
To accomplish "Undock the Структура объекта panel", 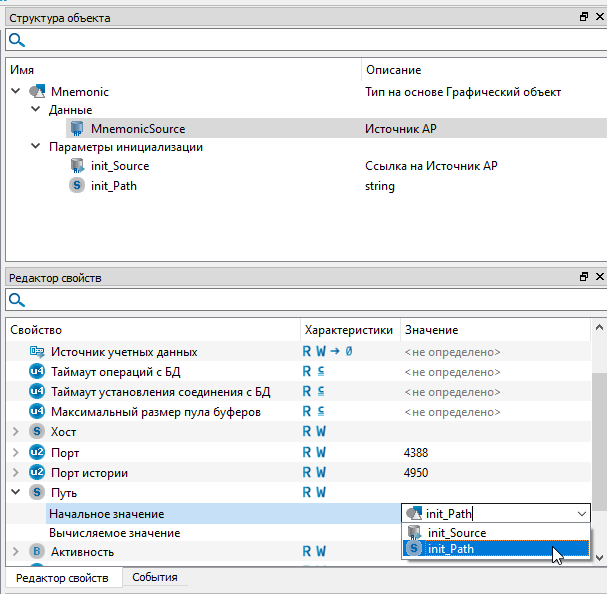I will click(584, 17).
